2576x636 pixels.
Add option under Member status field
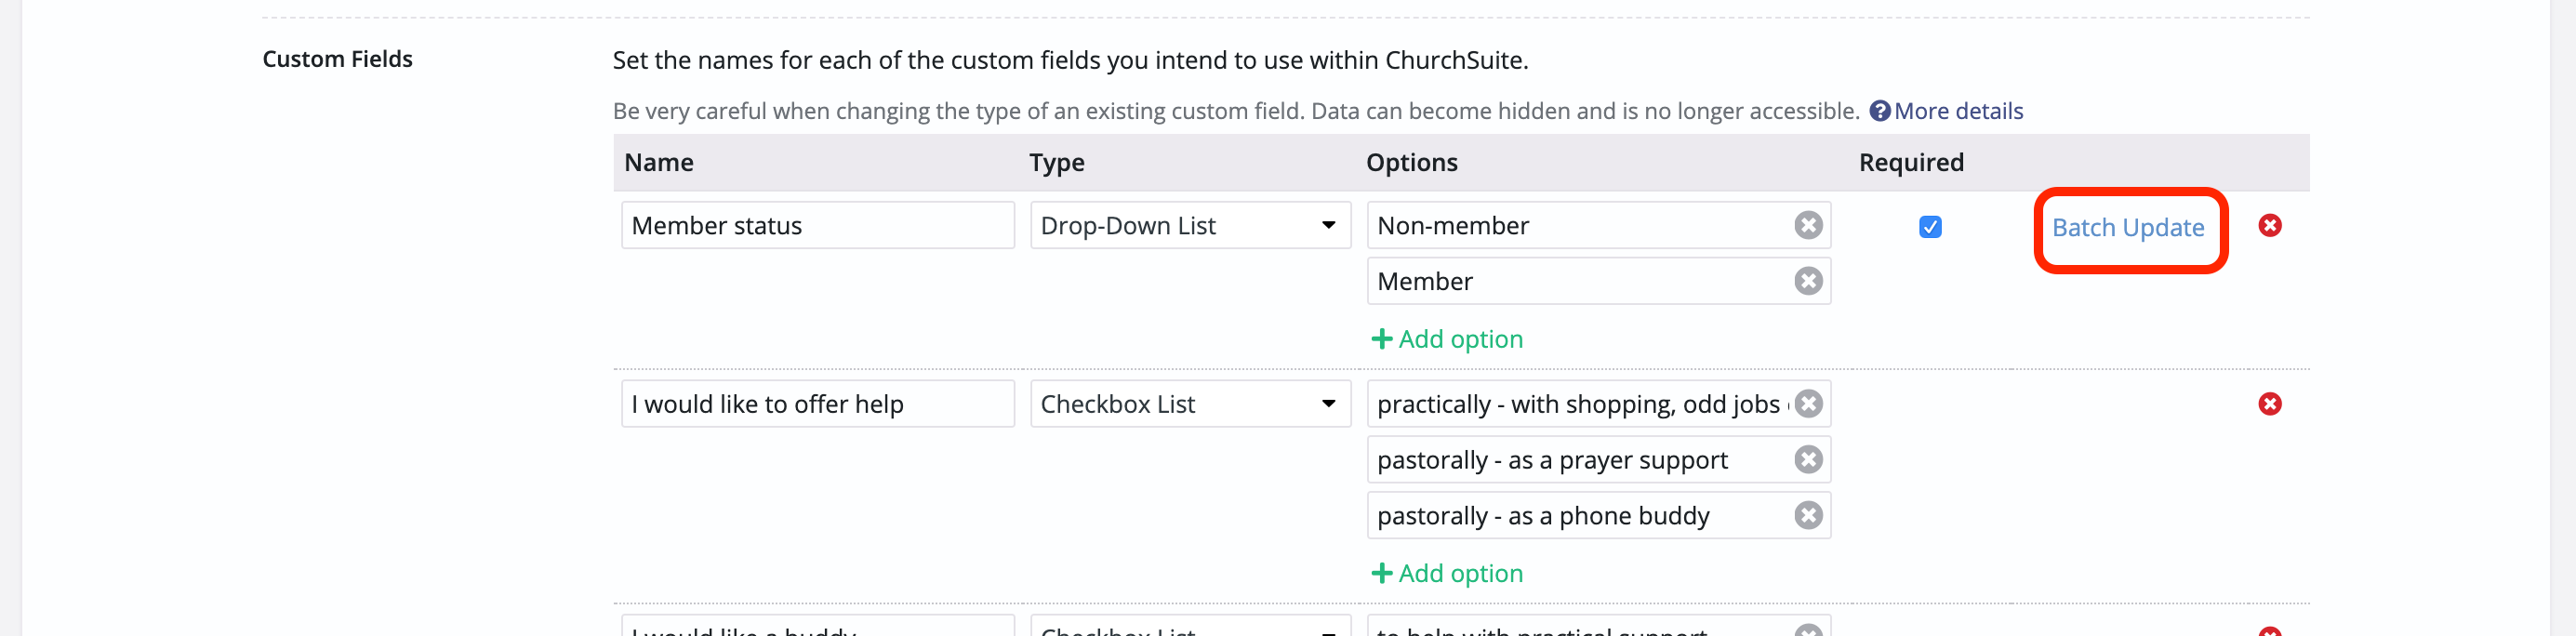click(1447, 339)
